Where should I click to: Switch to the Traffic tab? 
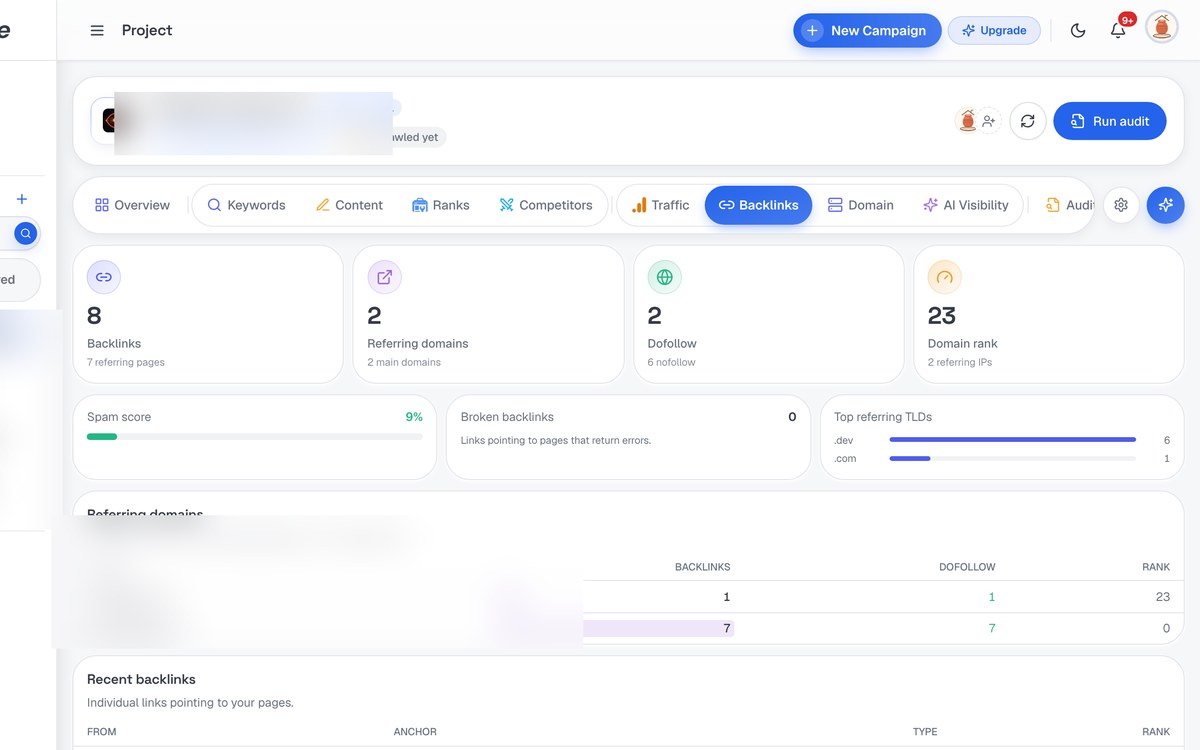click(660, 205)
